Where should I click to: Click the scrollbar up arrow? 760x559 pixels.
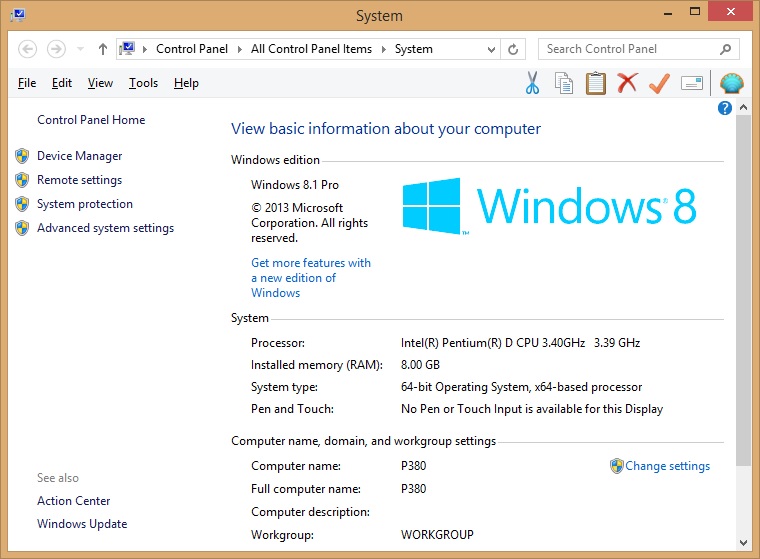click(743, 107)
